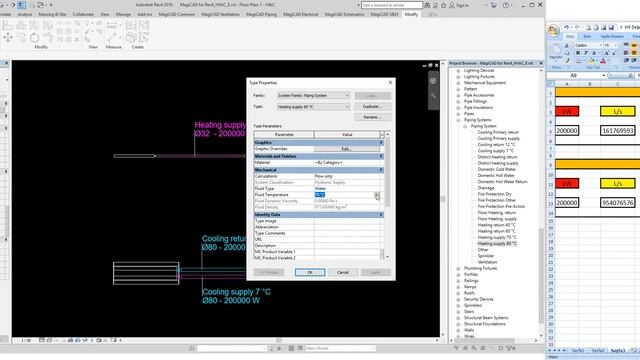Collapse the Mechanical parameter group
Image resolution: width=640 pixels, height=360 pixels.
pos(381,170)
